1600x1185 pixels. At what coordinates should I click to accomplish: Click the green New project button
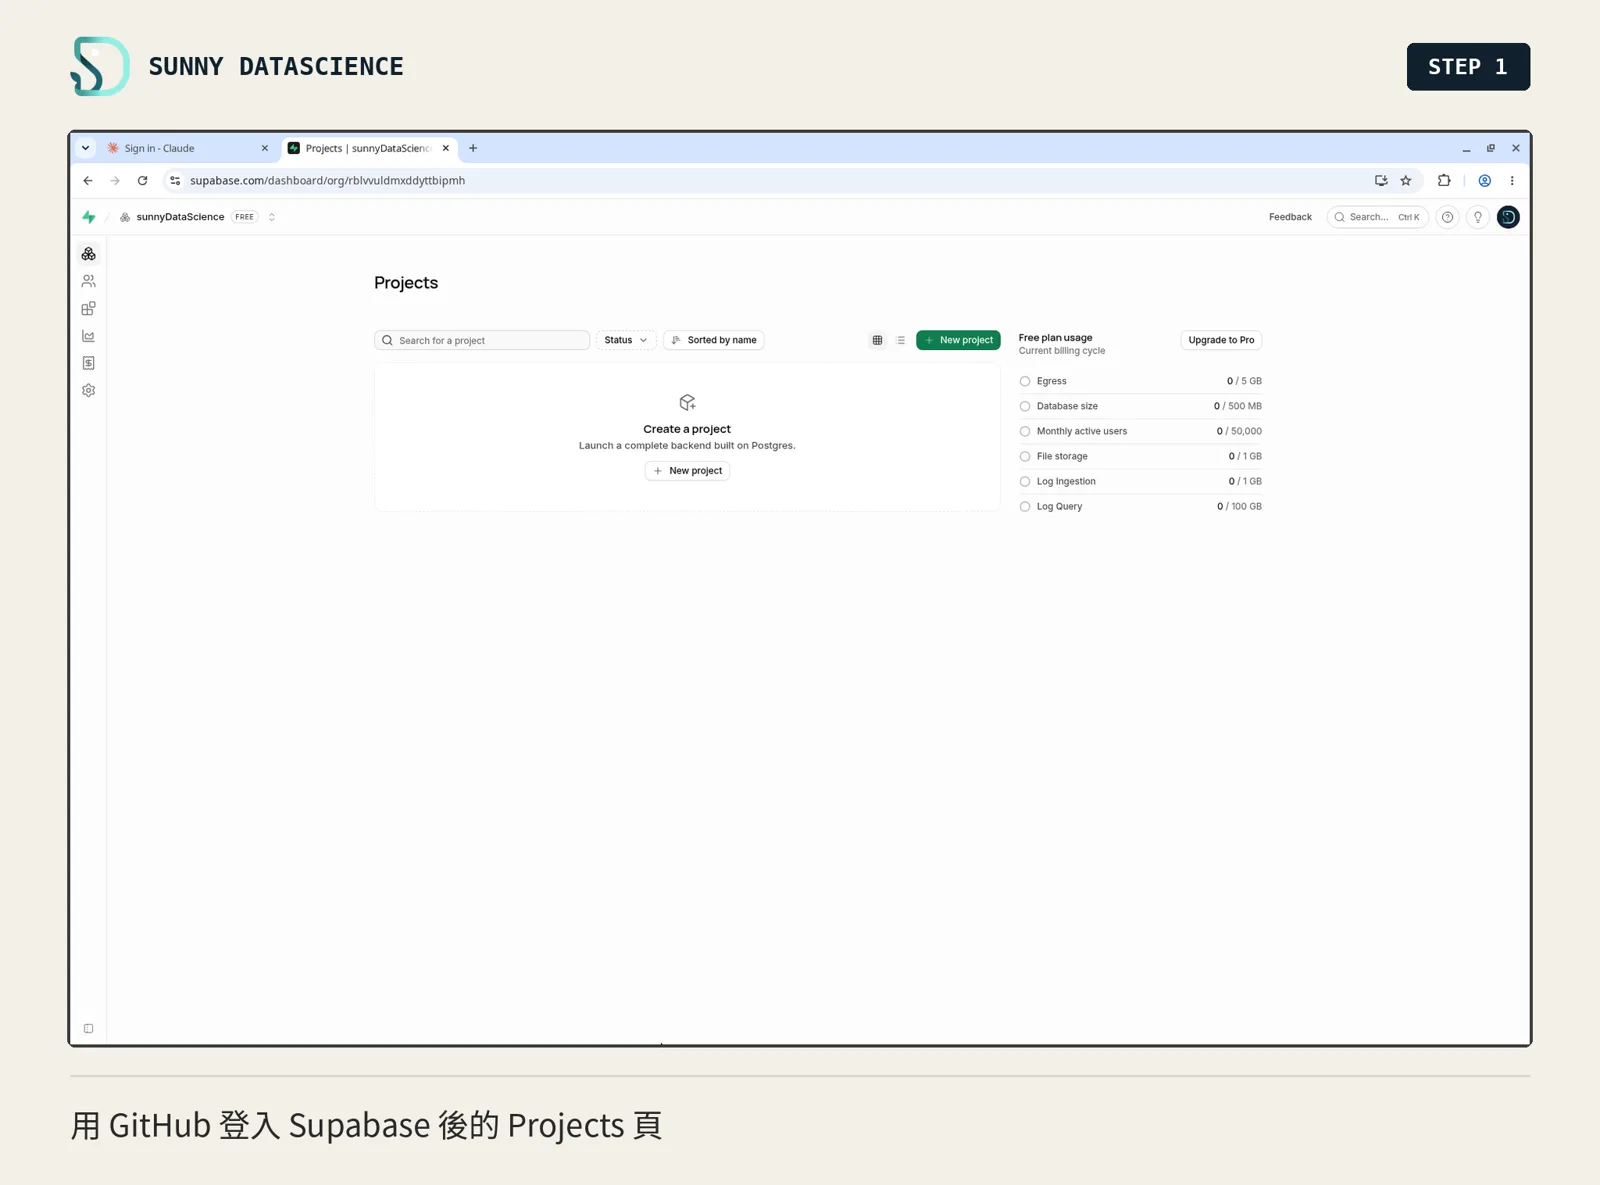958,340
